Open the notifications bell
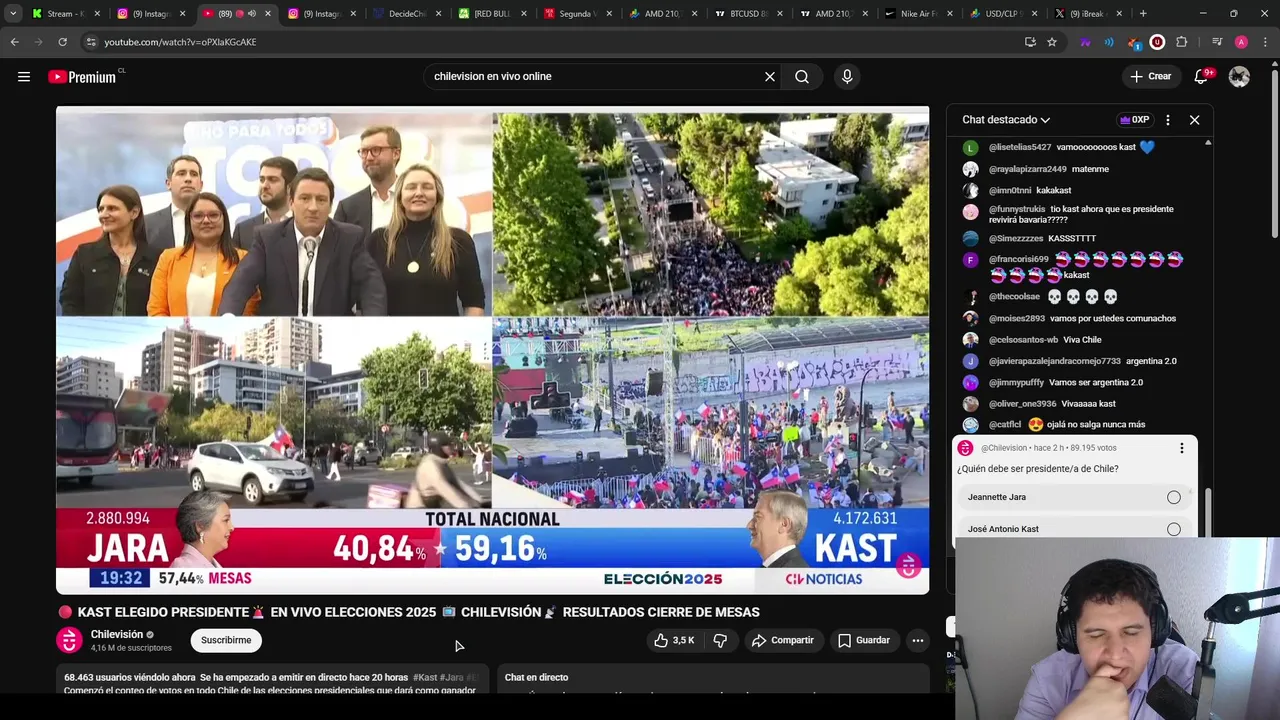1280x720 pixels. [1202, 76]
